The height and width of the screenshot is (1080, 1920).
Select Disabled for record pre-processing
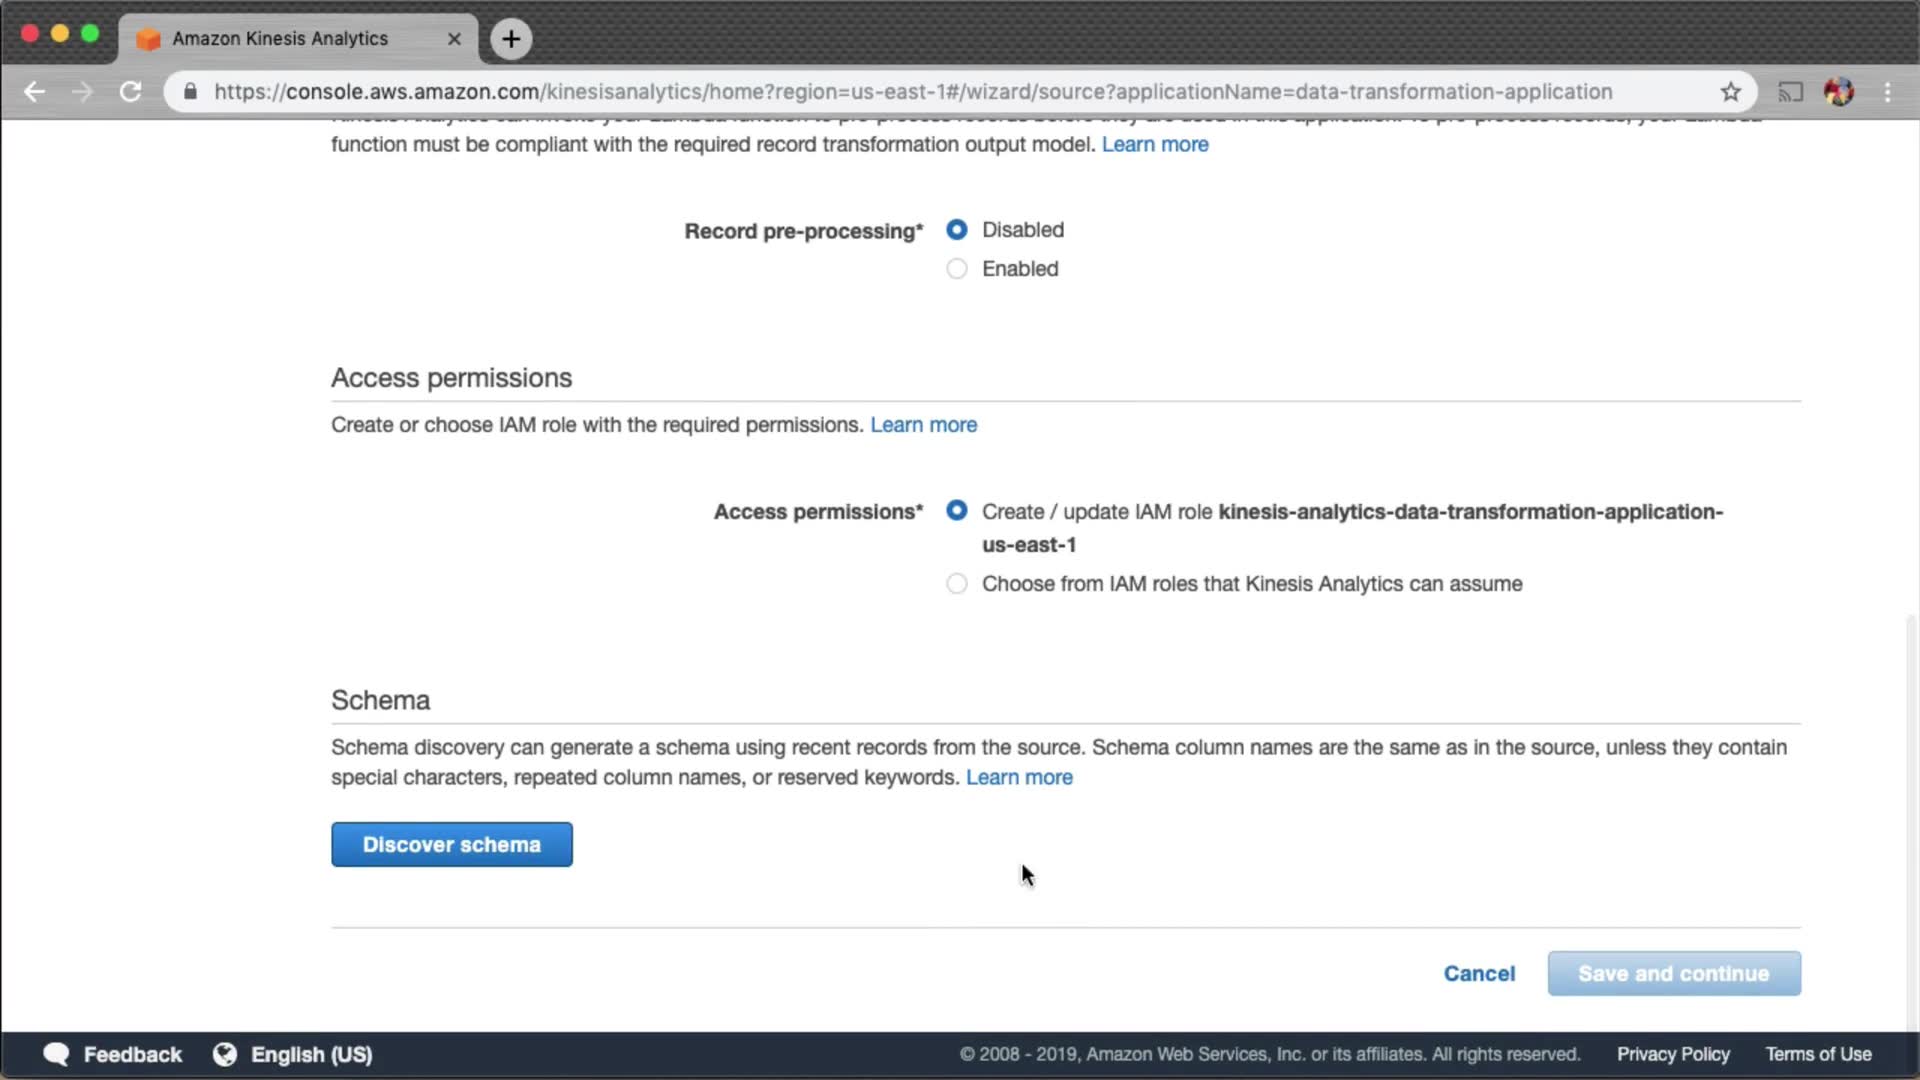(x=957, y=230)
